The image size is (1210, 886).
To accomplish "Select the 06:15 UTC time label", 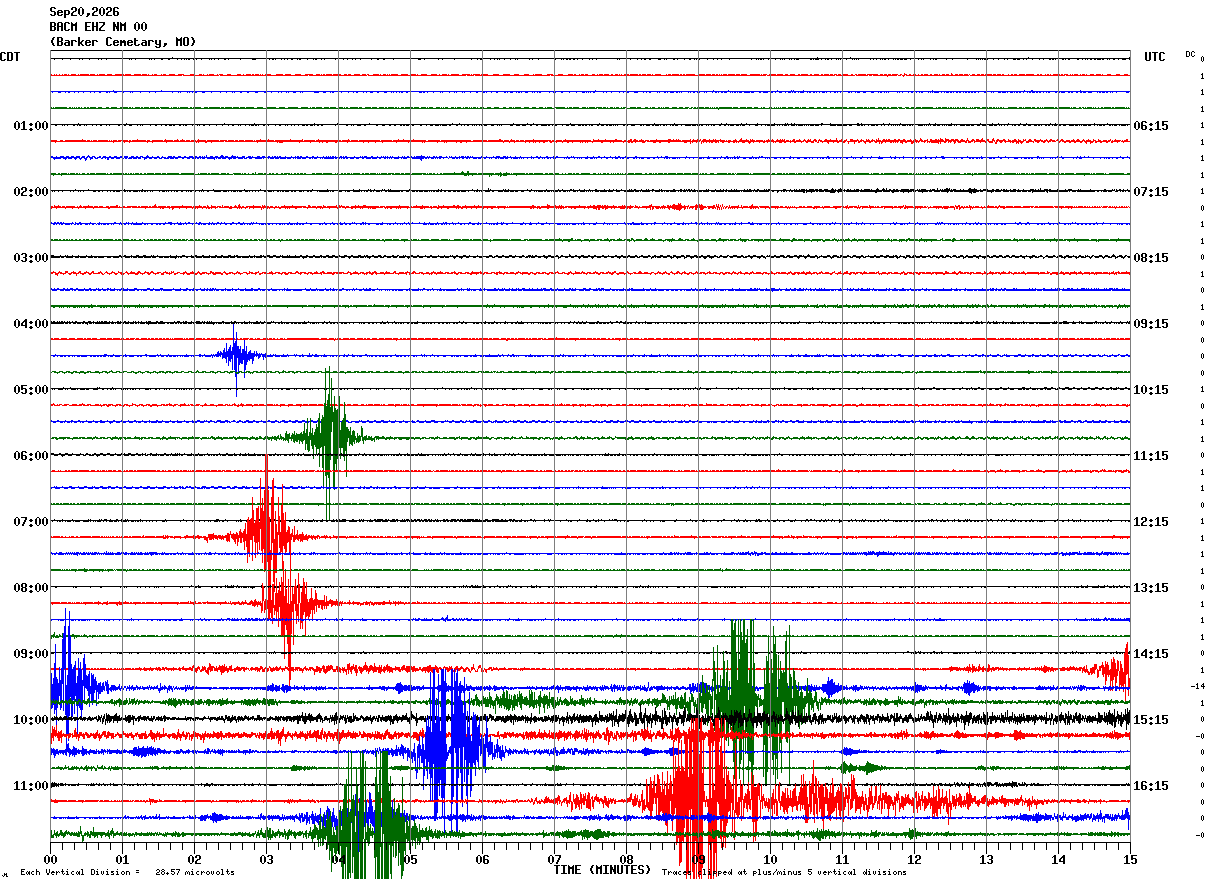I will 1150,125.
